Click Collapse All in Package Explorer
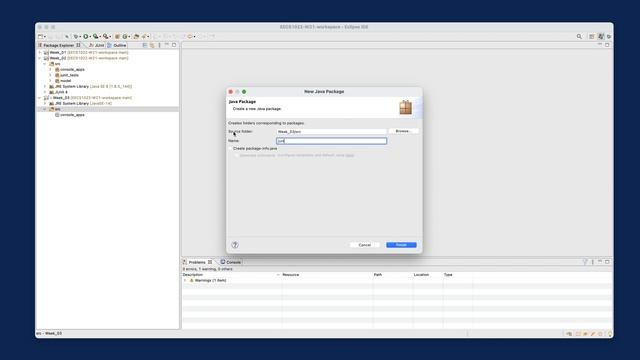Image resolution: width=640 pixels, height=360 pixels. coord(144,45)
